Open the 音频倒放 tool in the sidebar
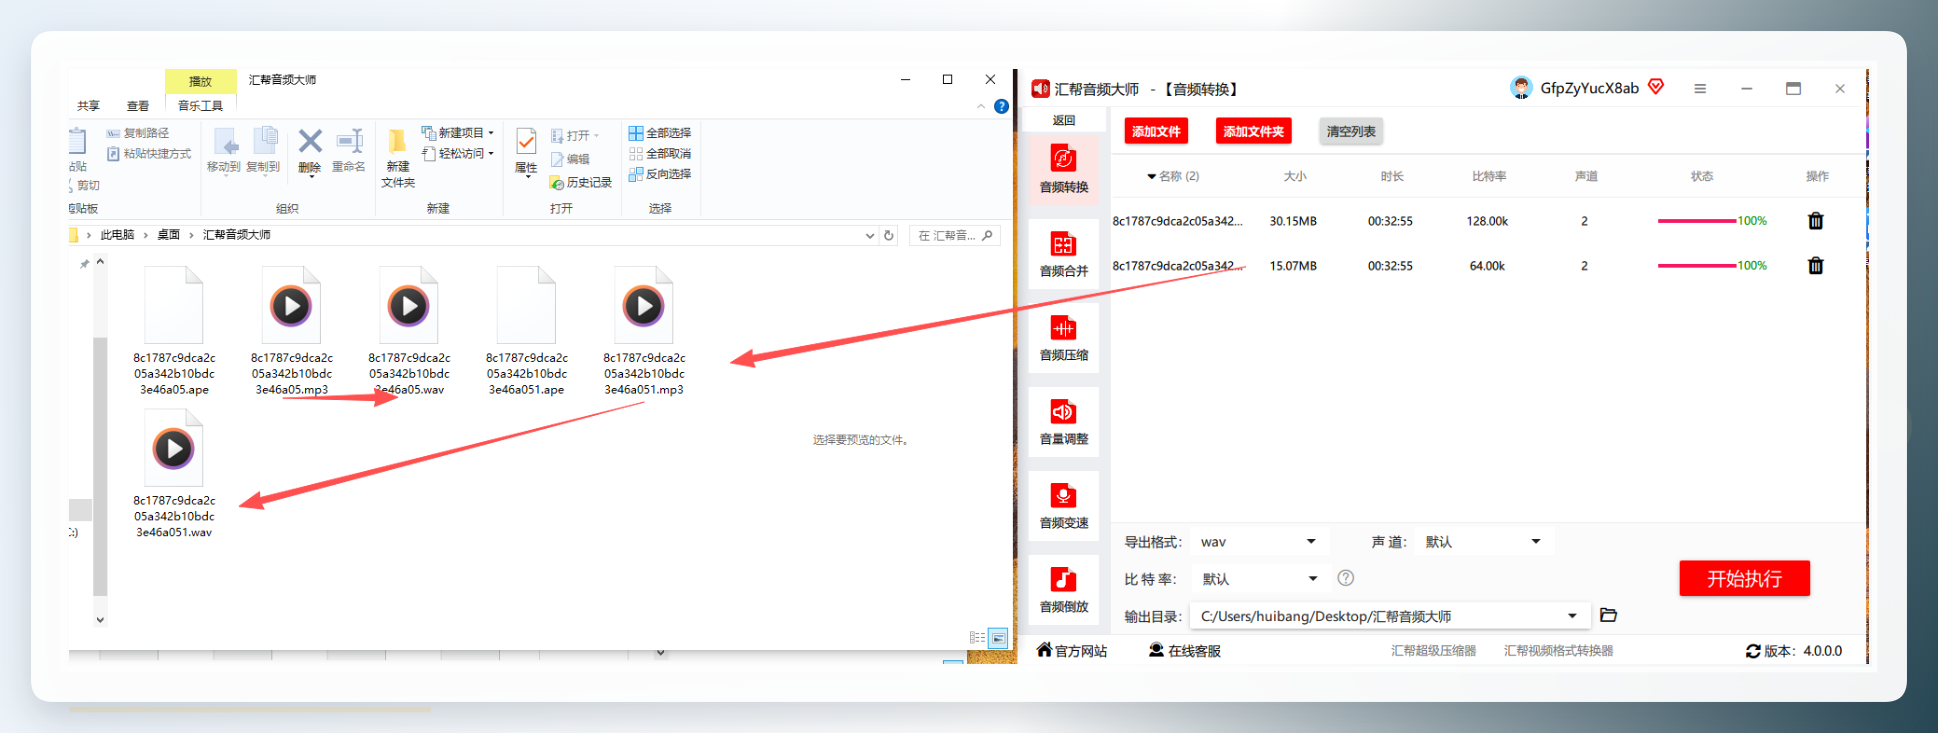Viewport: 1938px width, 733px height. (x=1063, y=590)
